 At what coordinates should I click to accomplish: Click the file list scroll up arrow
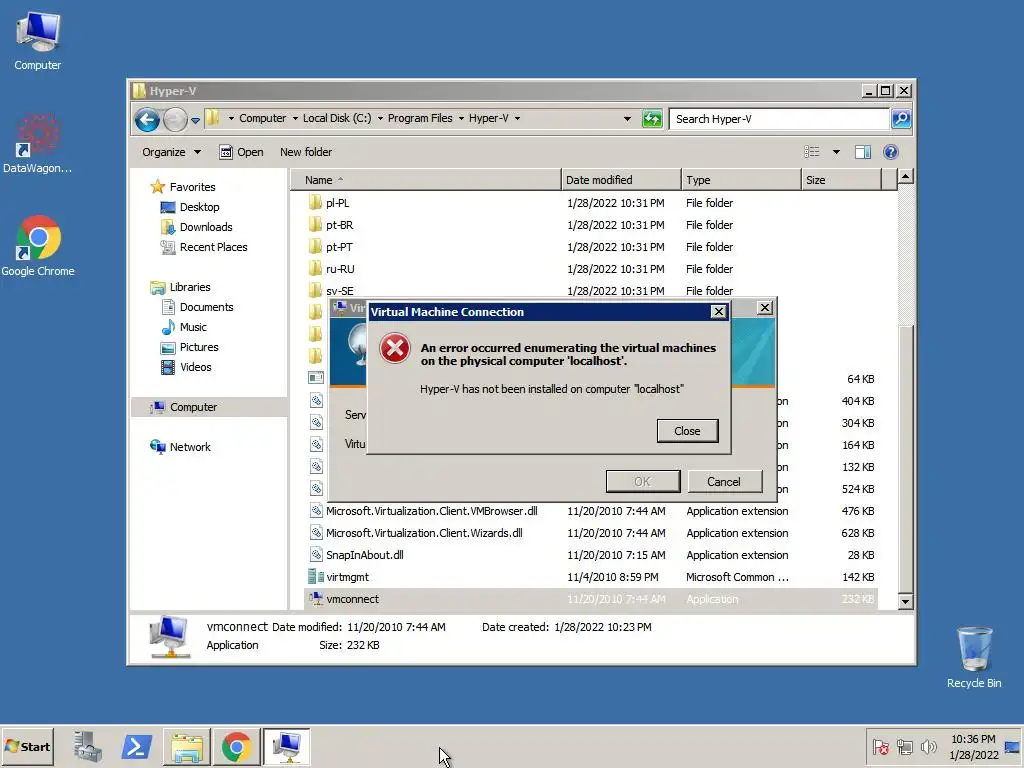click(x=905, y=176)
